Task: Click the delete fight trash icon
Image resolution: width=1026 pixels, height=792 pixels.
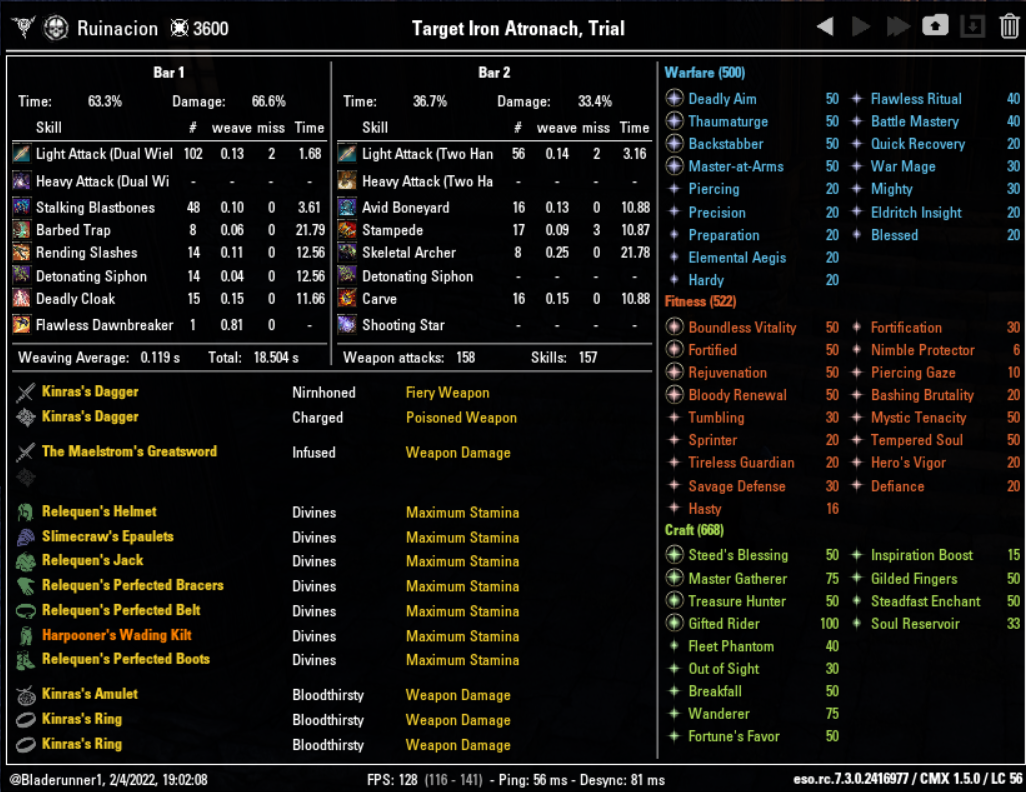Action: (x=1010, y=26)
